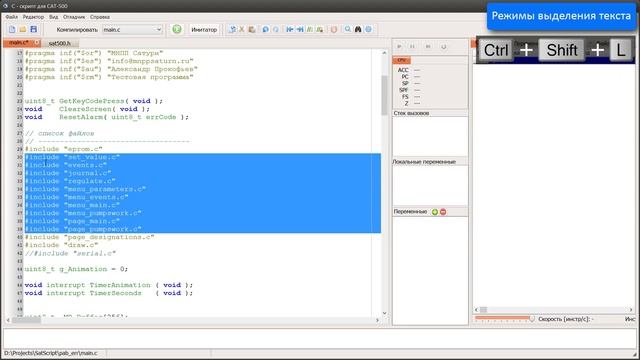Click the copy icon left of cut
Image resolution: width=640 pixels, height=360 pixels.
tap(232, 29)
